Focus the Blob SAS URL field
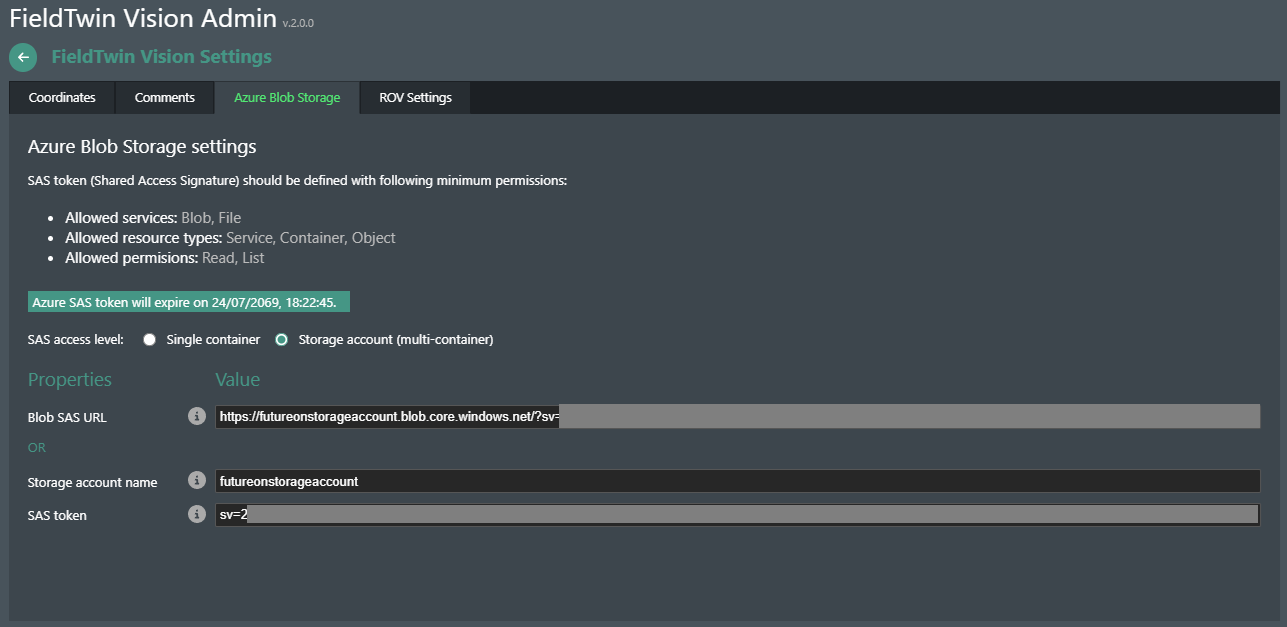Viewport: 1287px width, 627px height. click(x=738, y=416)
